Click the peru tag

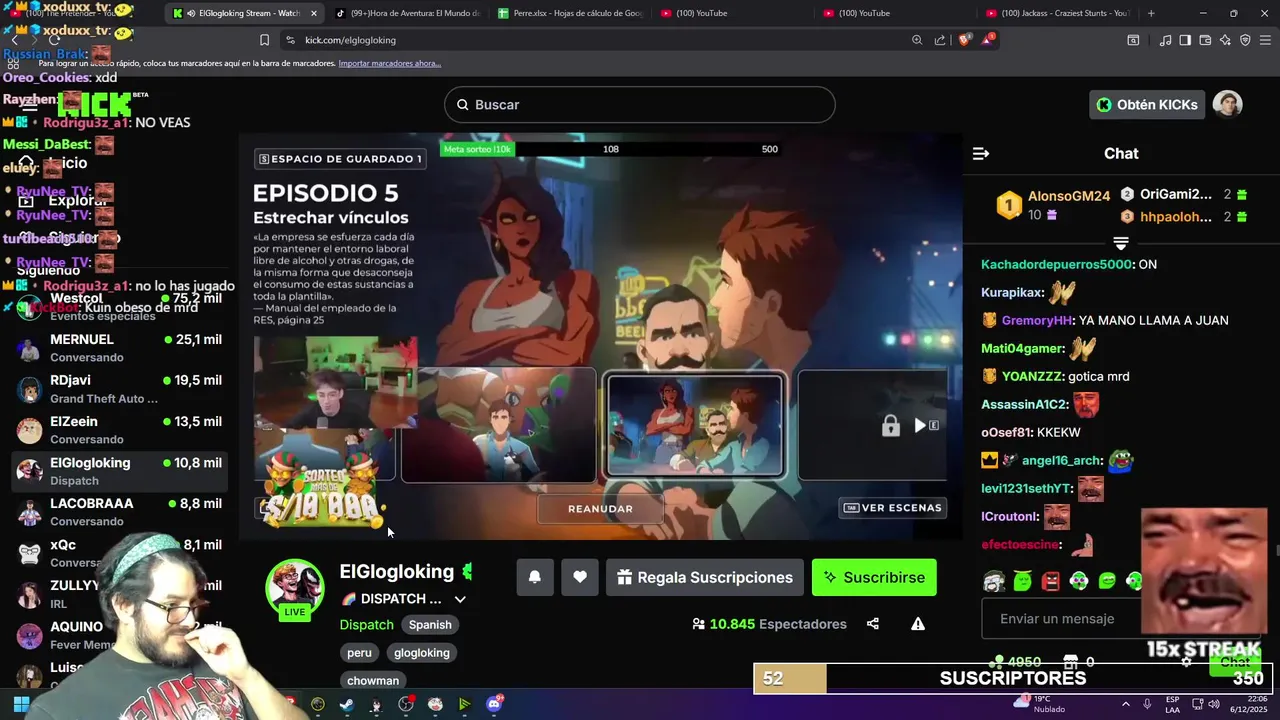[x=360, y=653]
